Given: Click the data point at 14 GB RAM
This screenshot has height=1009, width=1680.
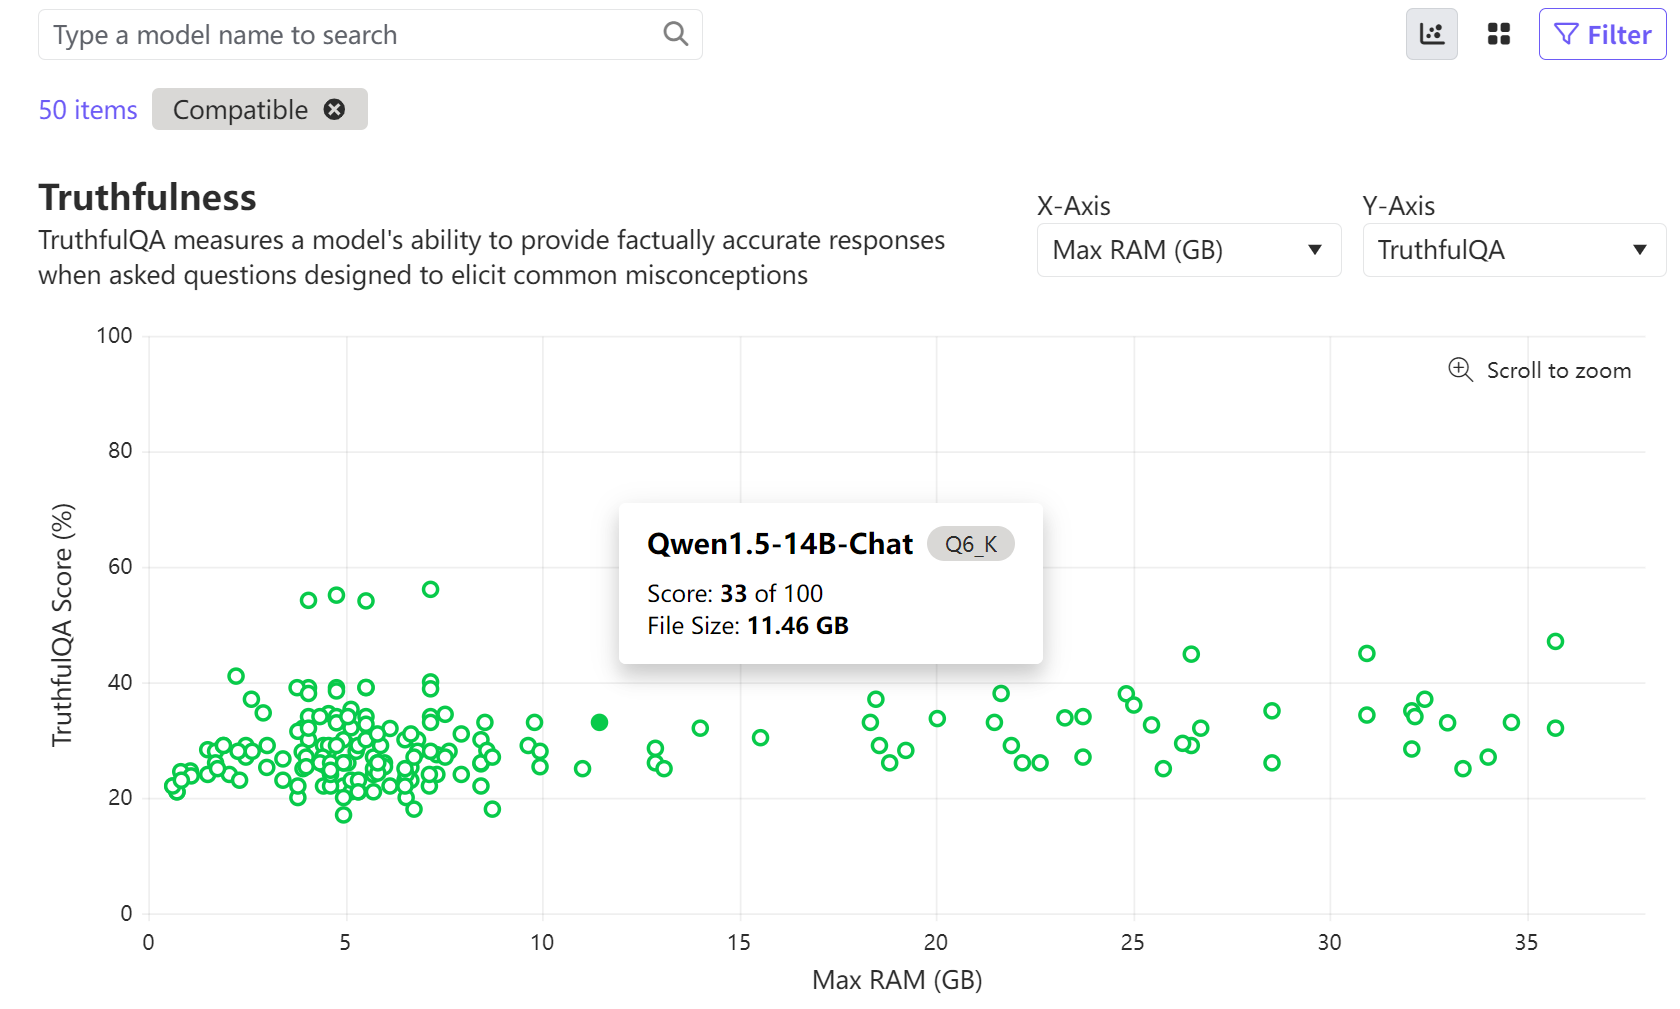Looking at the screenshot, I should tap(700, 728).
